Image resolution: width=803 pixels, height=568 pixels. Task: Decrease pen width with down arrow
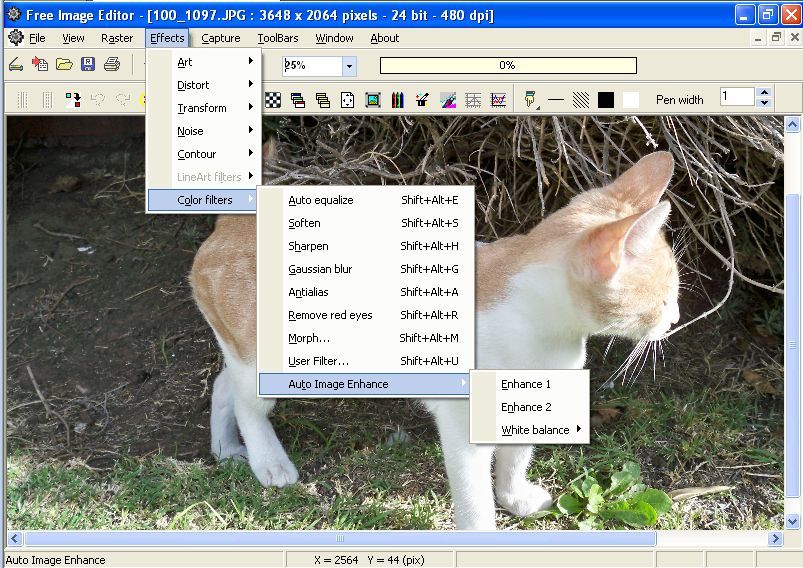tap(764, 102)
